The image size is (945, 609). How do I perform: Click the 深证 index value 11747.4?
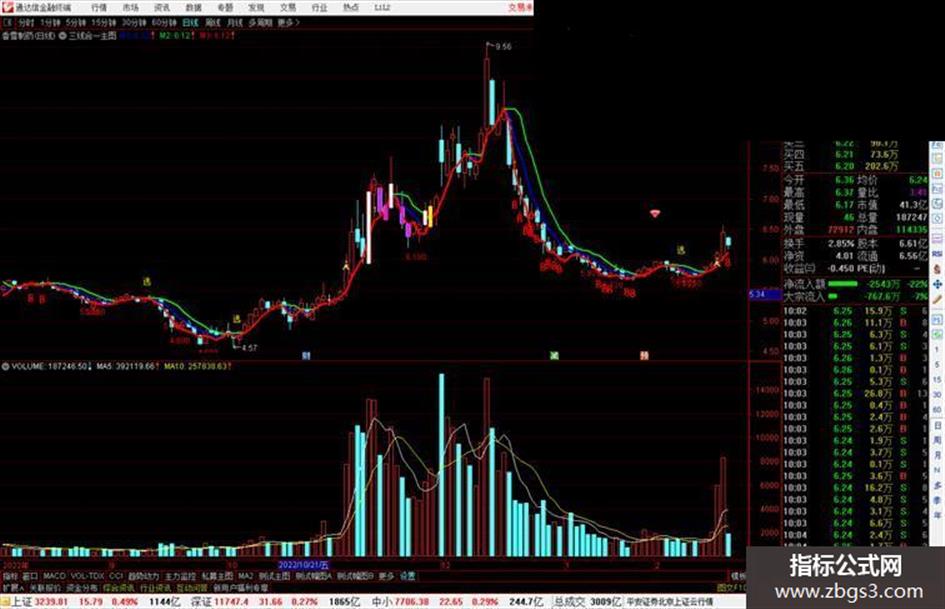231,602
